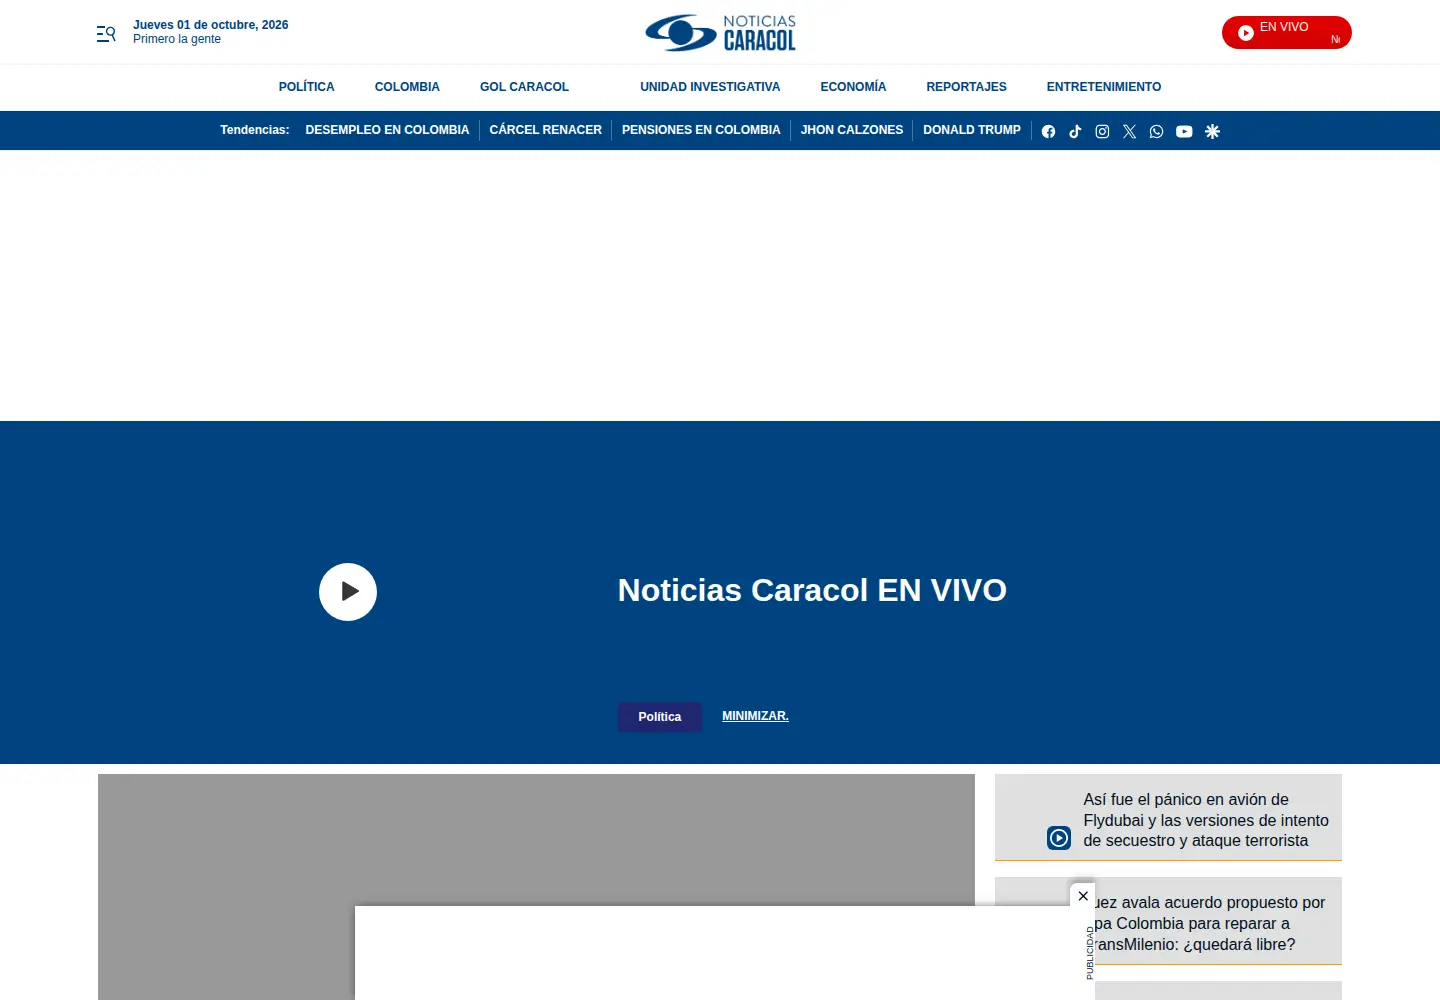The image size is (1440, 1000).
Task: Select trending topic JHON CALZONES
Action: pos(852,130)
